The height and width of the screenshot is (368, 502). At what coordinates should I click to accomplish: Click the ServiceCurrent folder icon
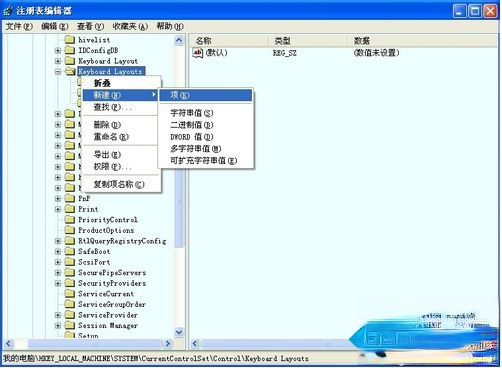[70, 294]
